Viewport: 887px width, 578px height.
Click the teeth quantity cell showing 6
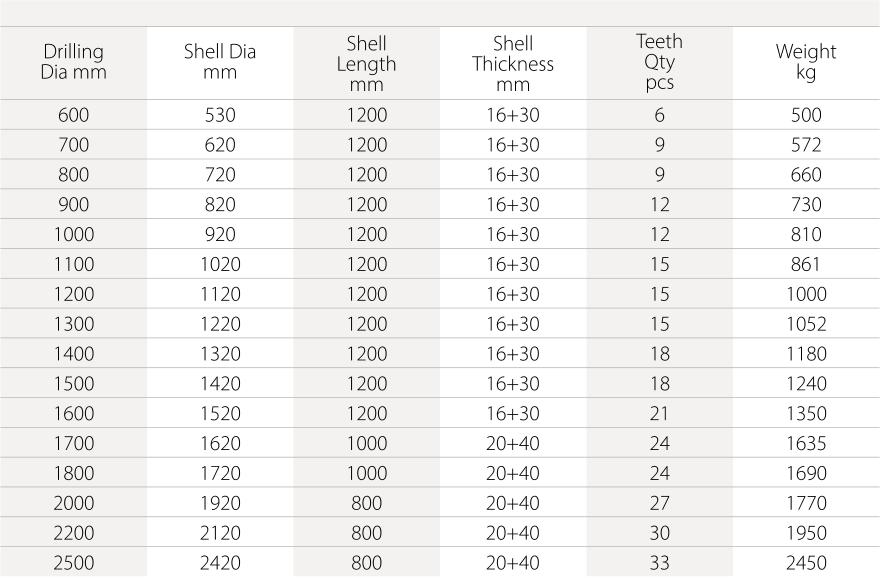click(660, 115)
